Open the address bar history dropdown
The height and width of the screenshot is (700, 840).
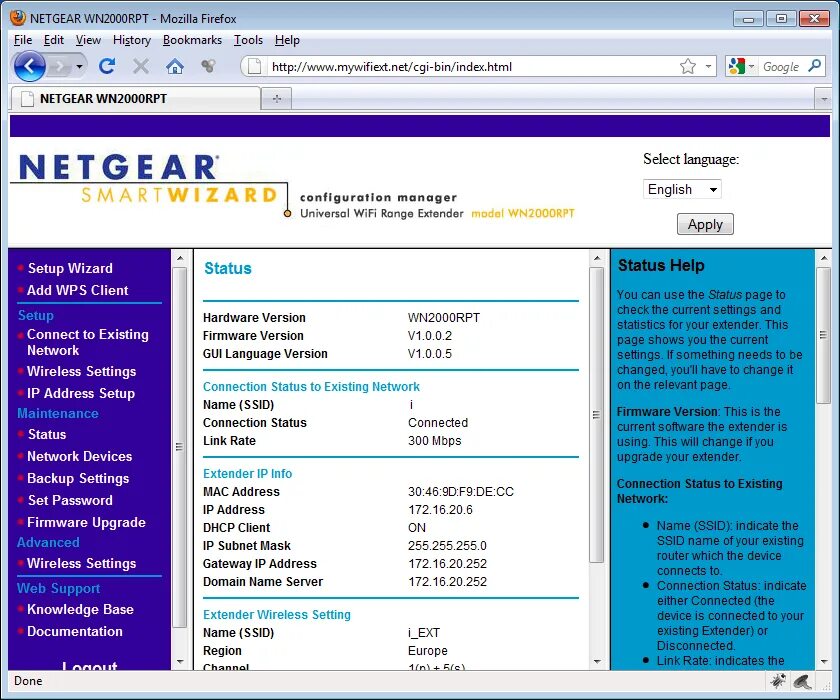point(708,66)
